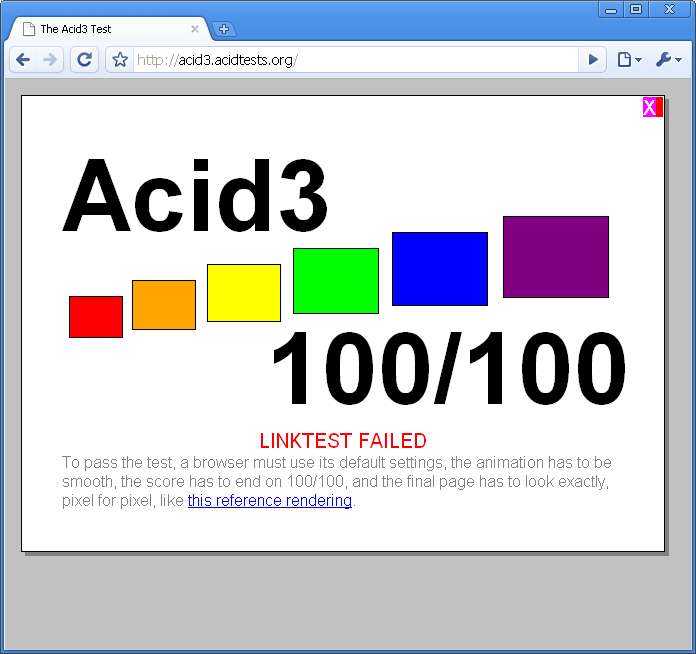696x654 pixels.
Task: Open the page control menu
Action: pyautogui.click(x=630, y=59)
